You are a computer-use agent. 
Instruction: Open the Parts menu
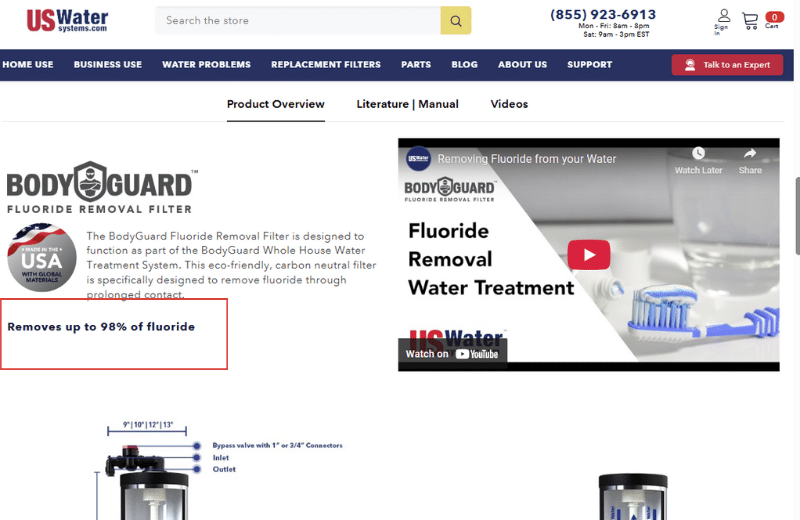416,65
